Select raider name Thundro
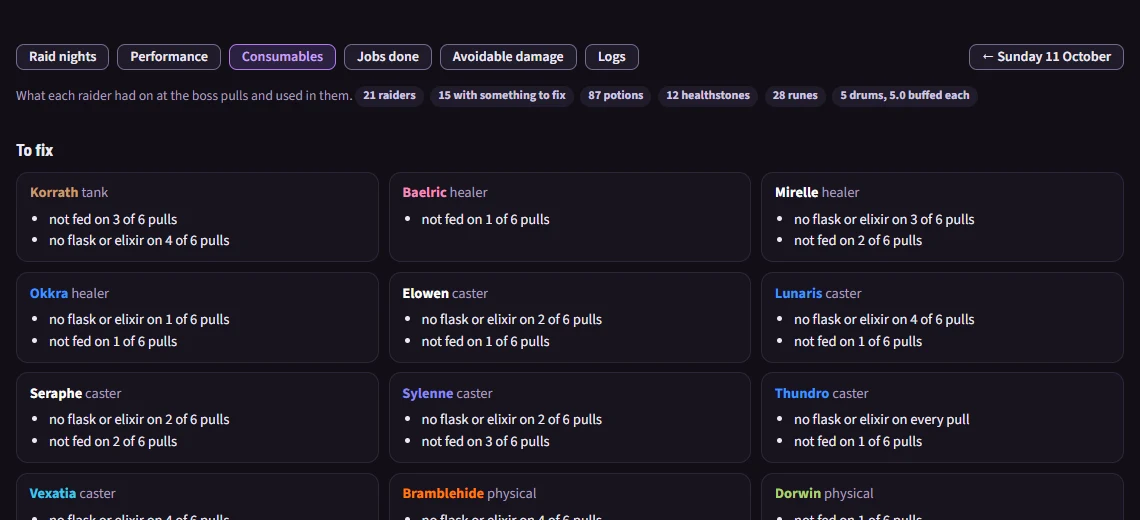Image resolution: width=1140 pixels, height=520 pixels. 802,393
